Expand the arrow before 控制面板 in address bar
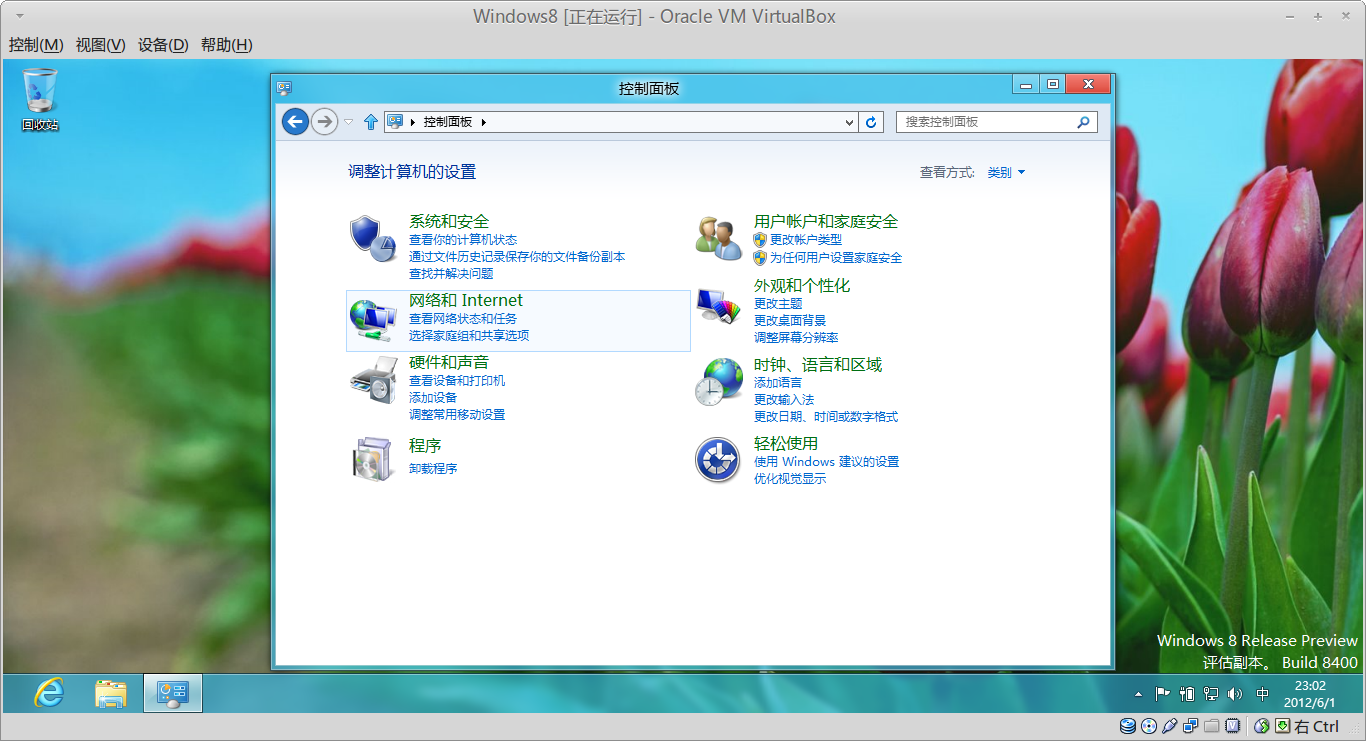1366x741 pixels. pos(413,122)
